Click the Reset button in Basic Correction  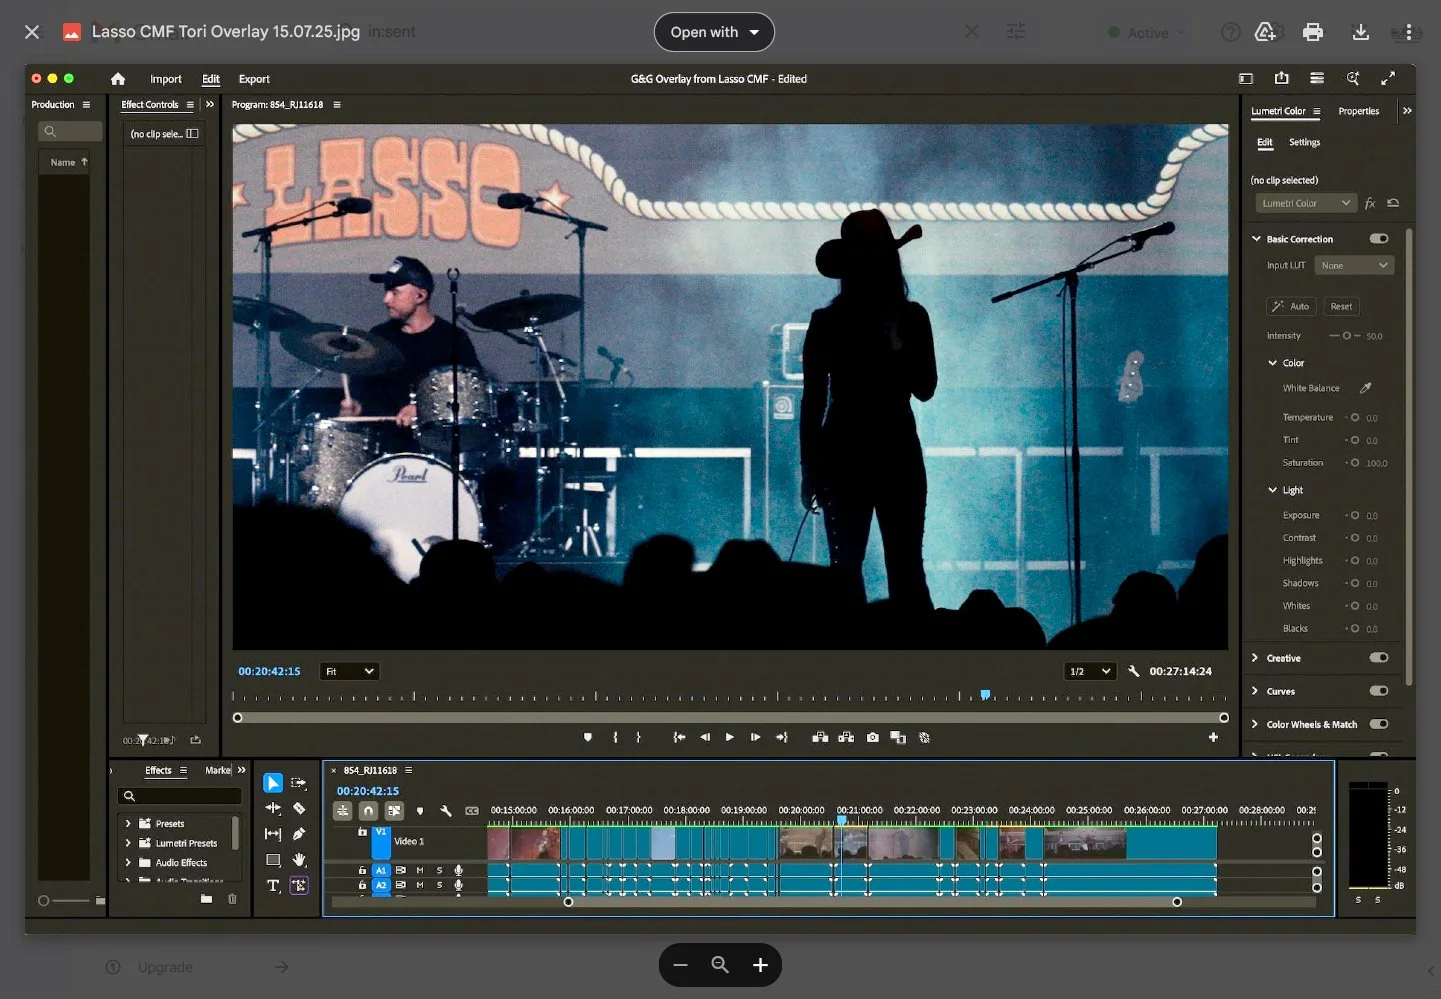(1341, 306)
